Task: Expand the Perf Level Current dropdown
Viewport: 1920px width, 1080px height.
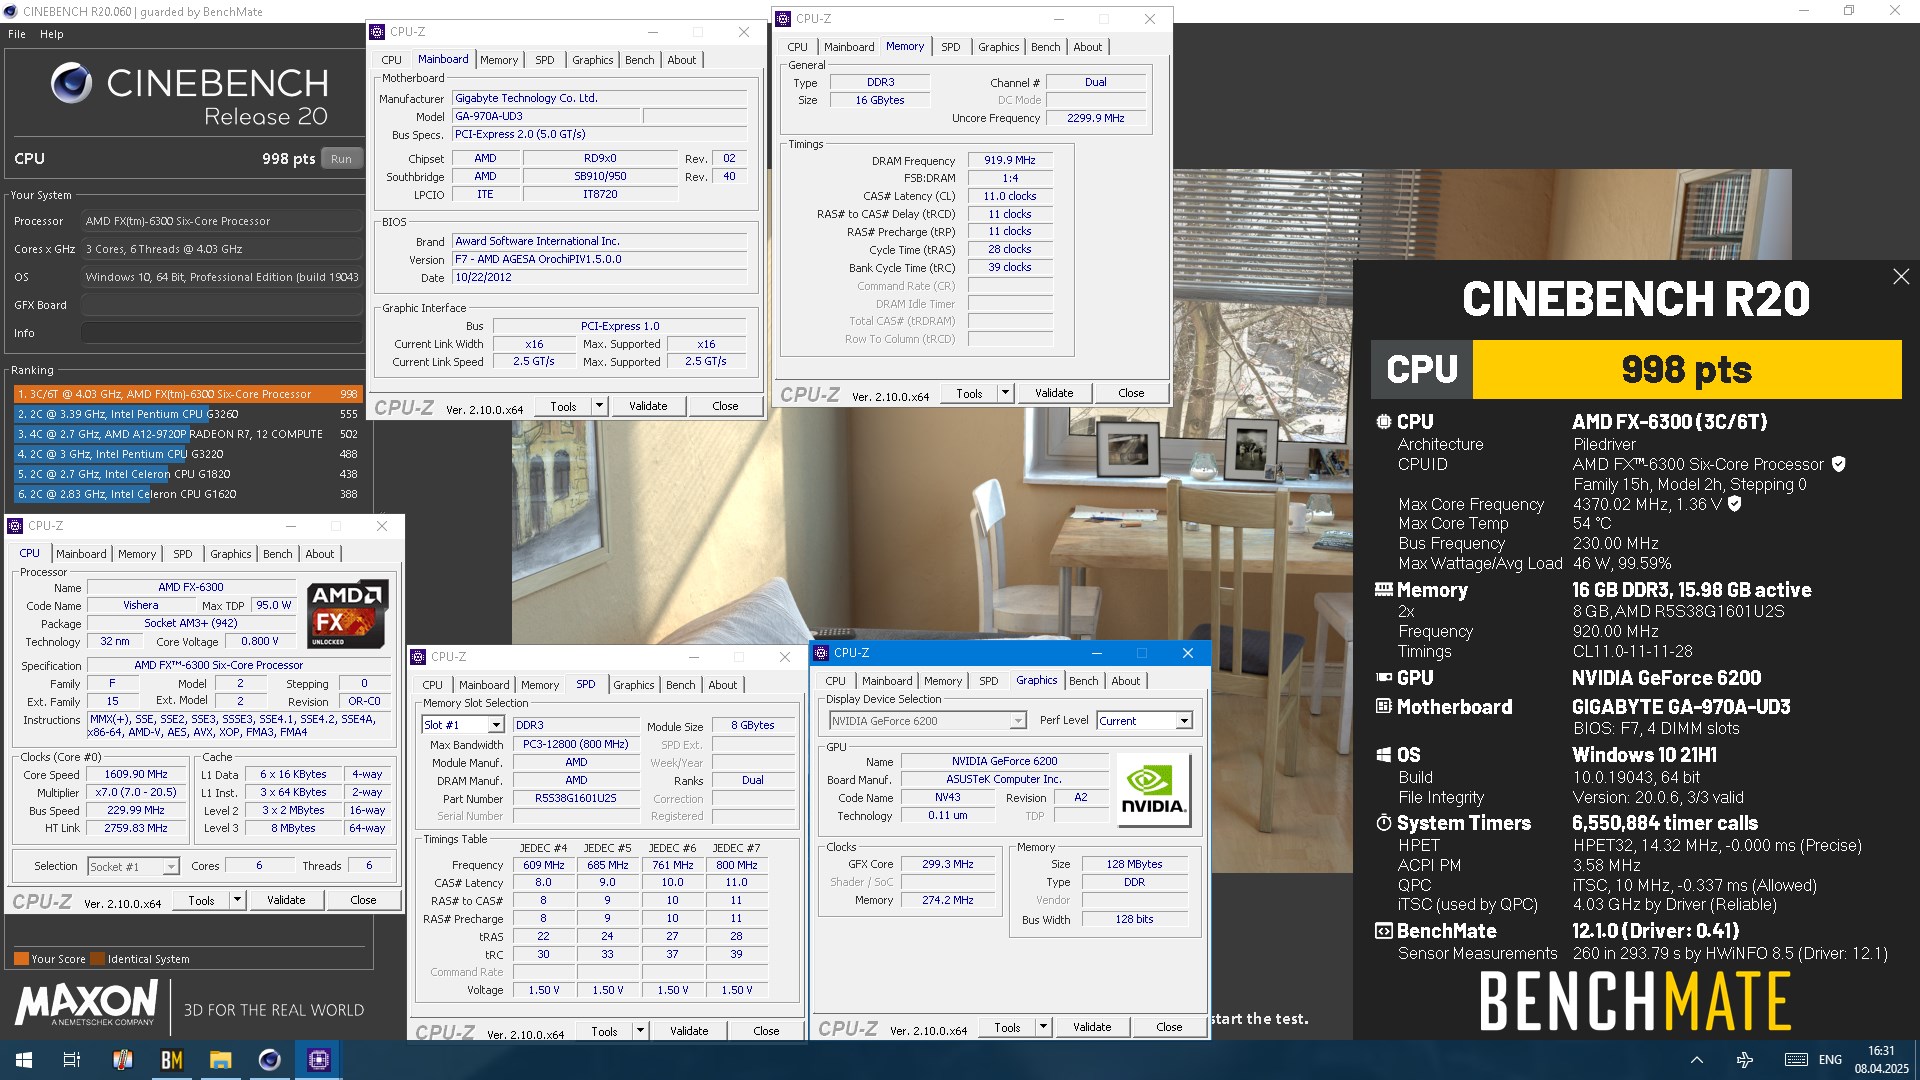Action: (1184, 721)
